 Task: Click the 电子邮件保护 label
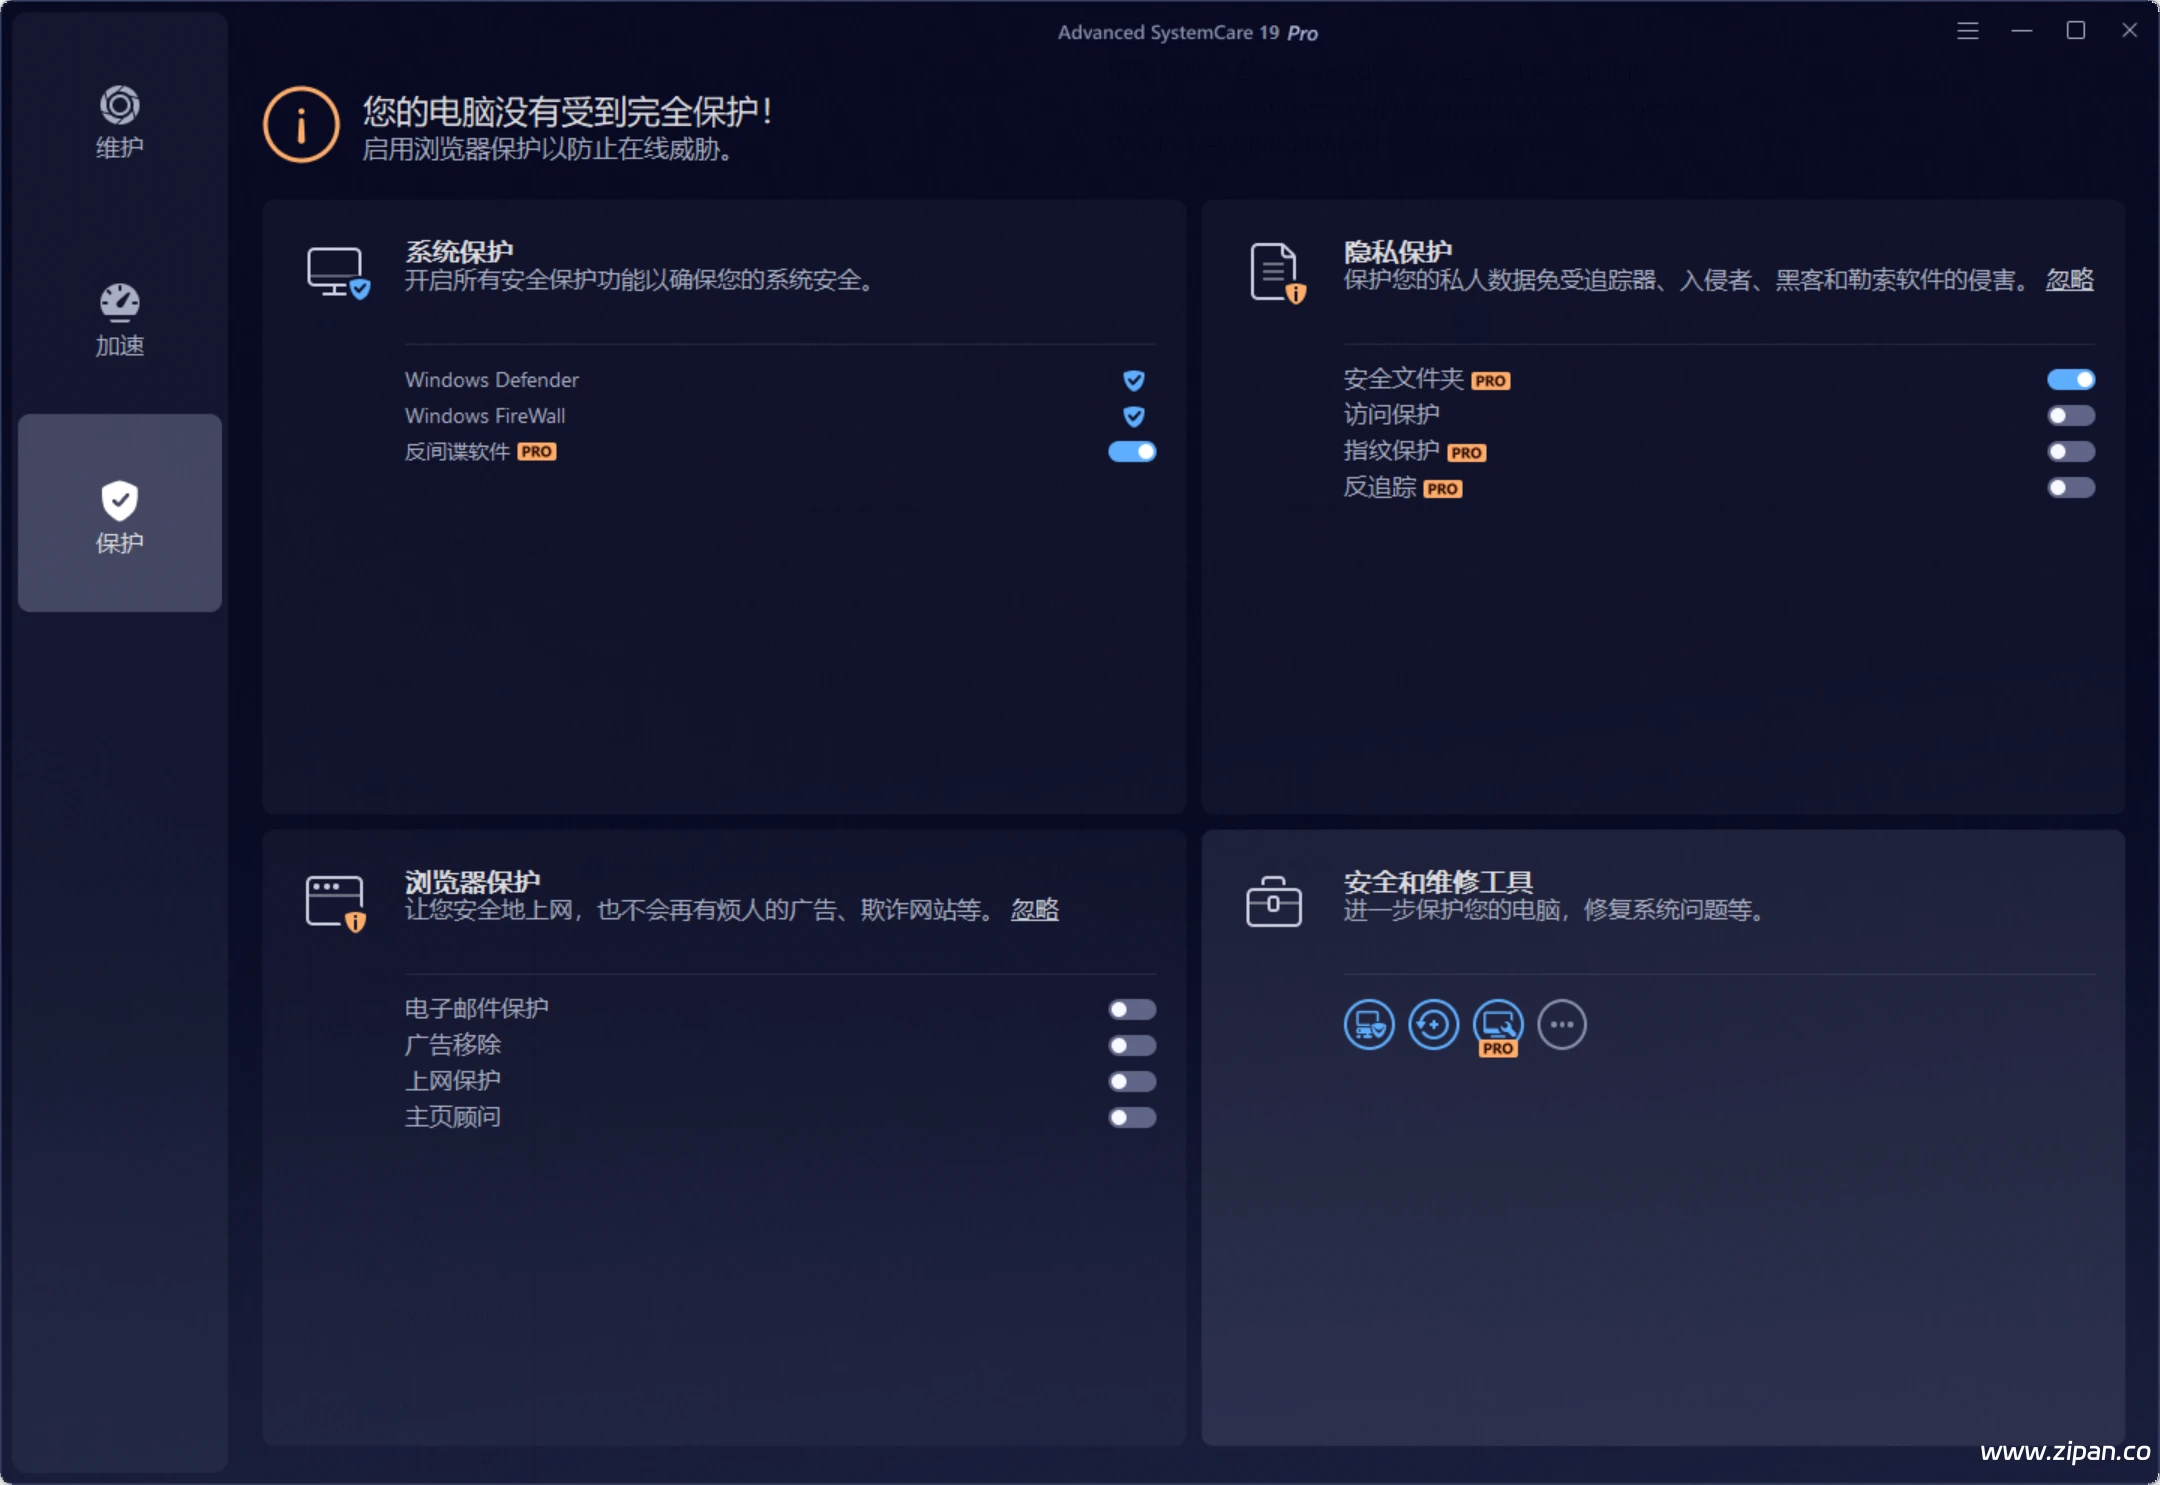tap(476, 1009)
